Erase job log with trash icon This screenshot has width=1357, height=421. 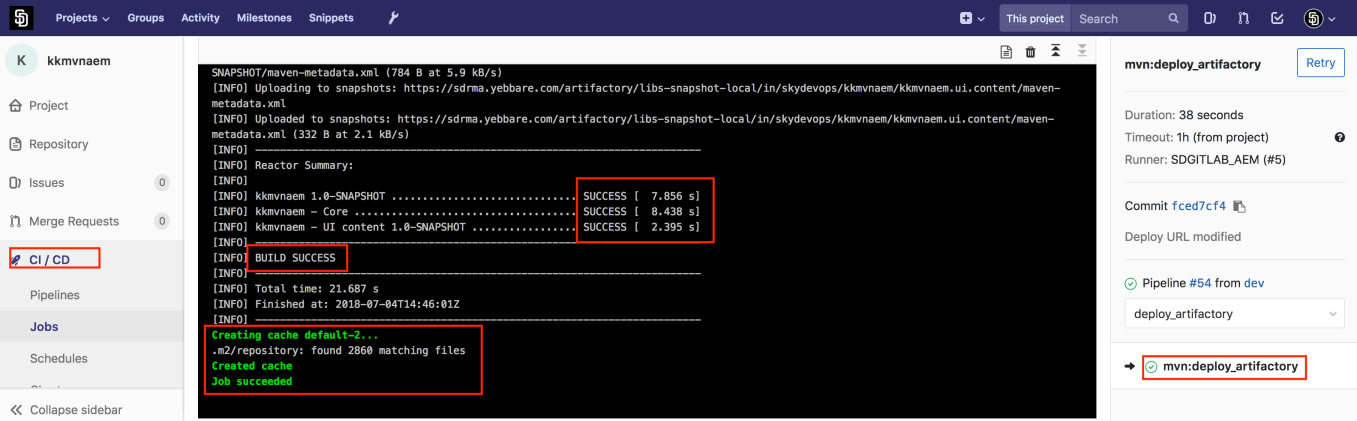(x=1031, y=51)
